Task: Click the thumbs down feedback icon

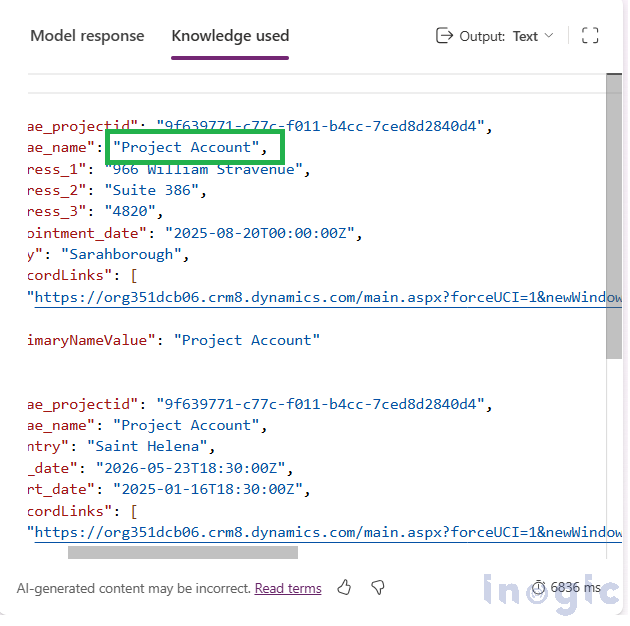Action: pyautogui.click(x=378, y=588)
